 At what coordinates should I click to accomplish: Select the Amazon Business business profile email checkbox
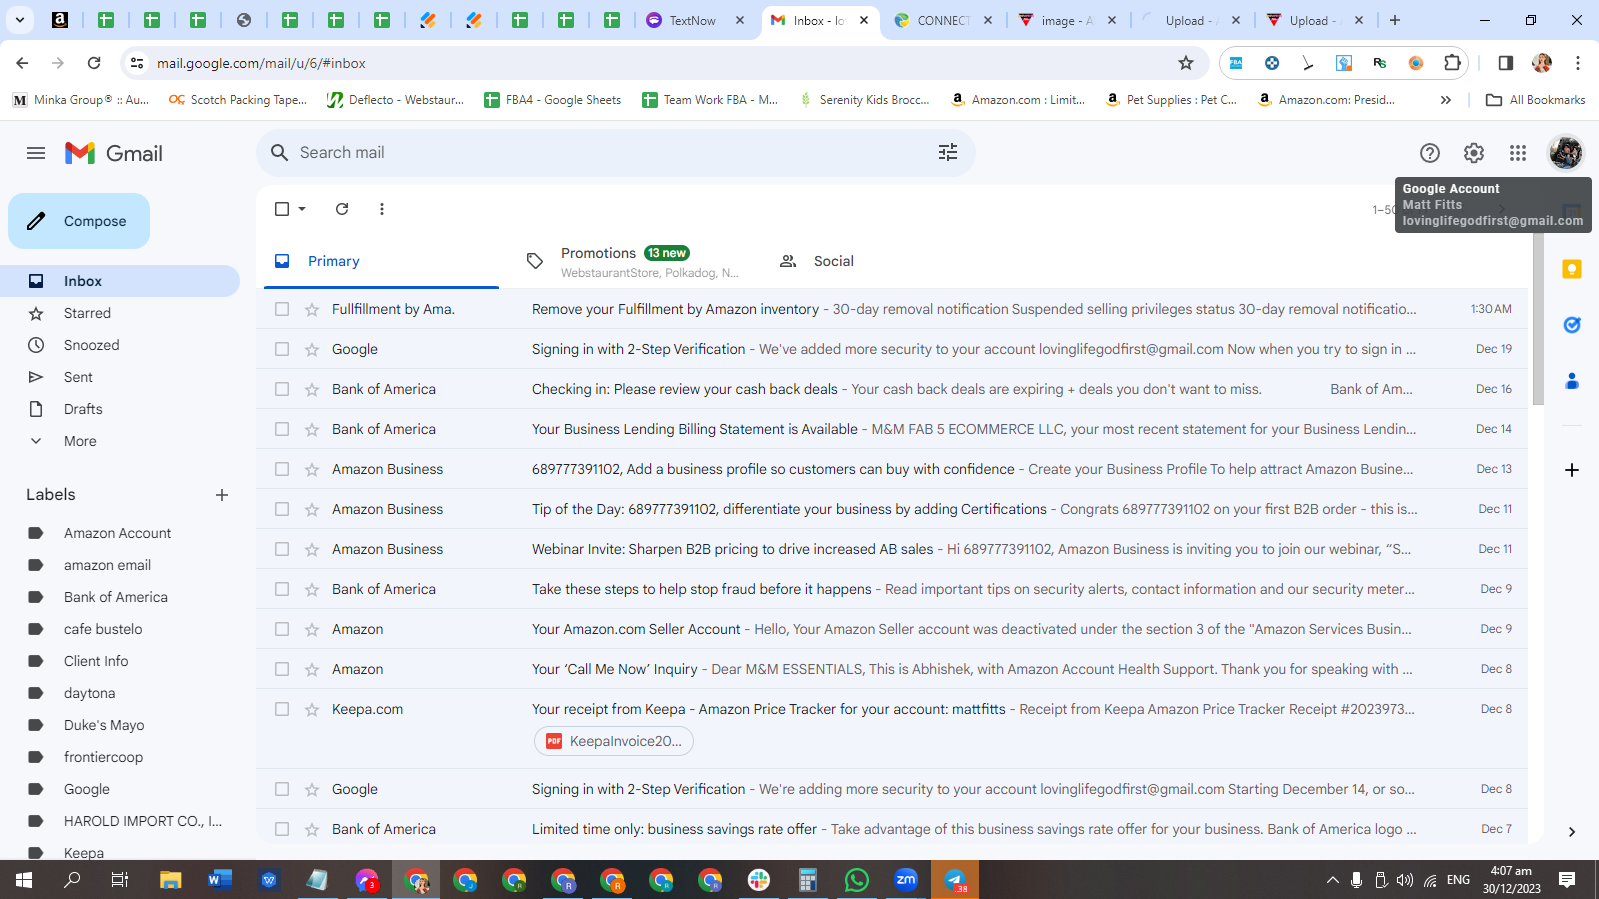[282, 469]
